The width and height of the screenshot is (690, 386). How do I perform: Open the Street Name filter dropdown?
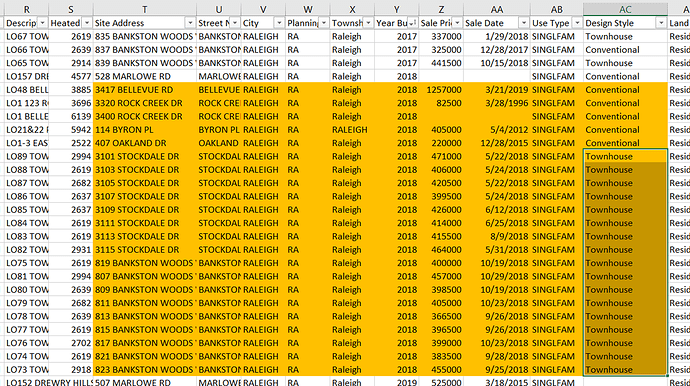coord(234,23)
